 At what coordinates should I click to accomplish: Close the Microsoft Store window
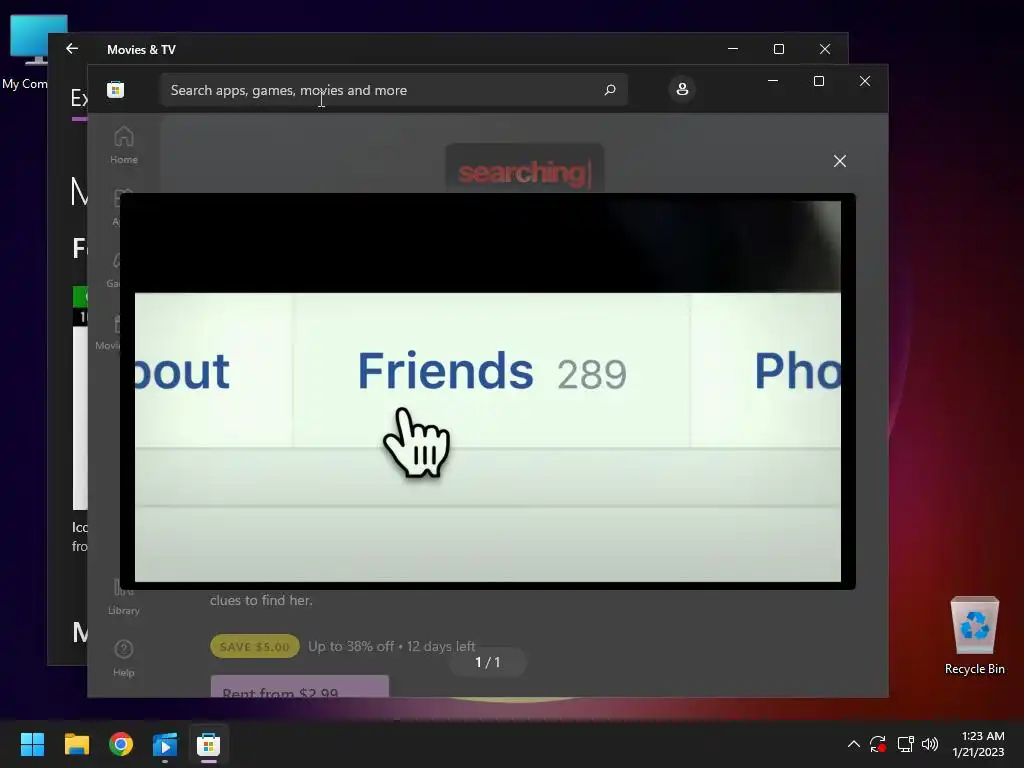click(x=865, y=81)
